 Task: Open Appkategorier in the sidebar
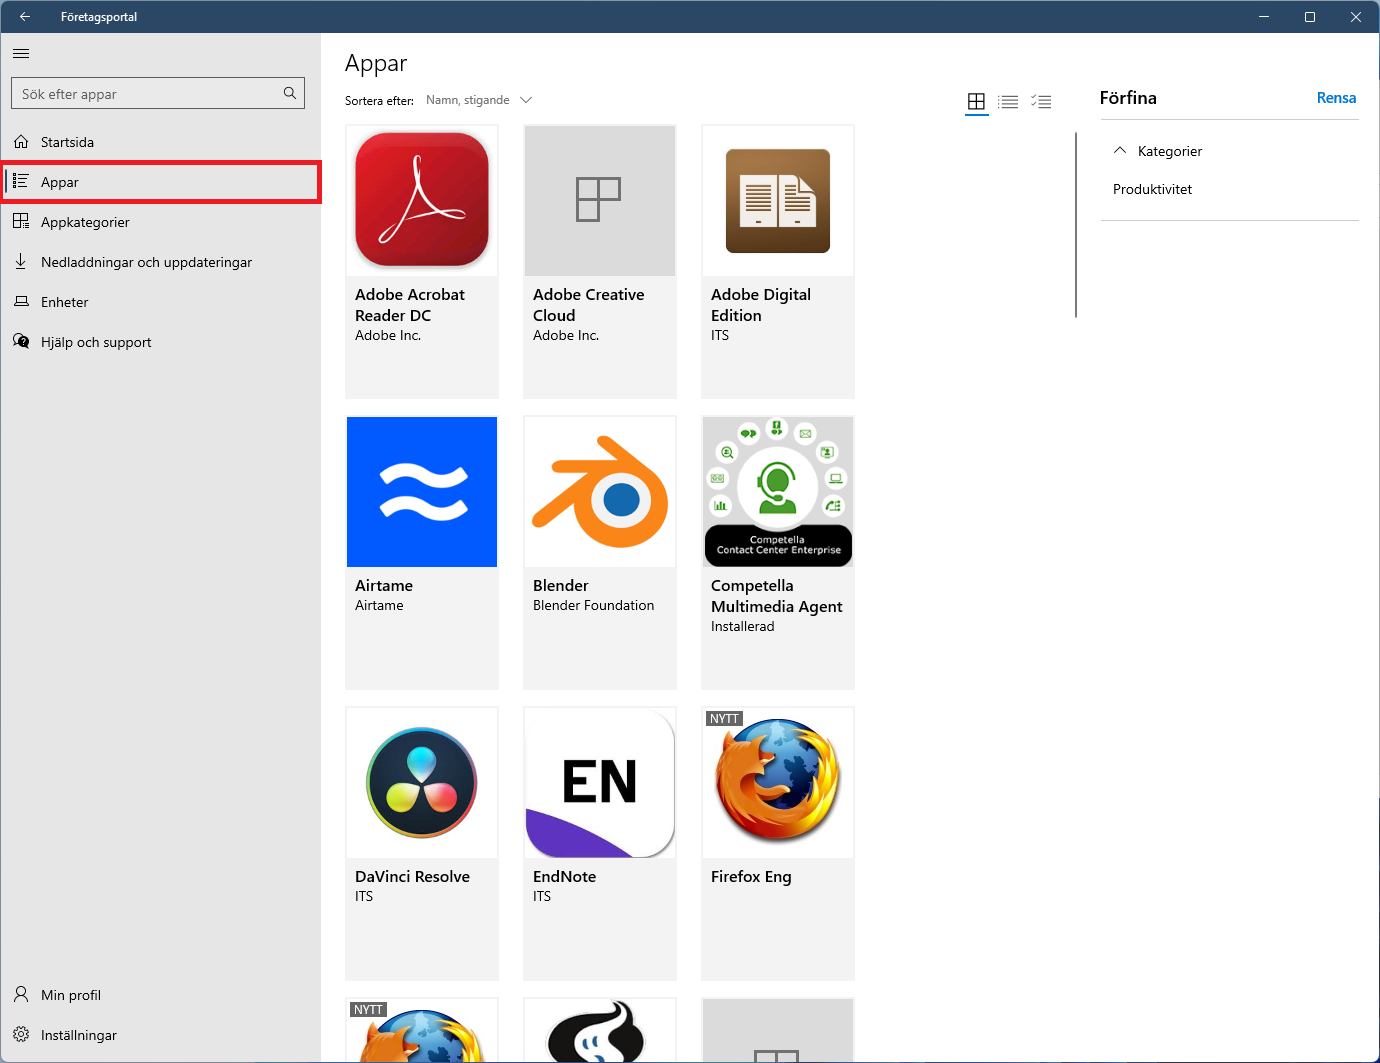(160, 222)
